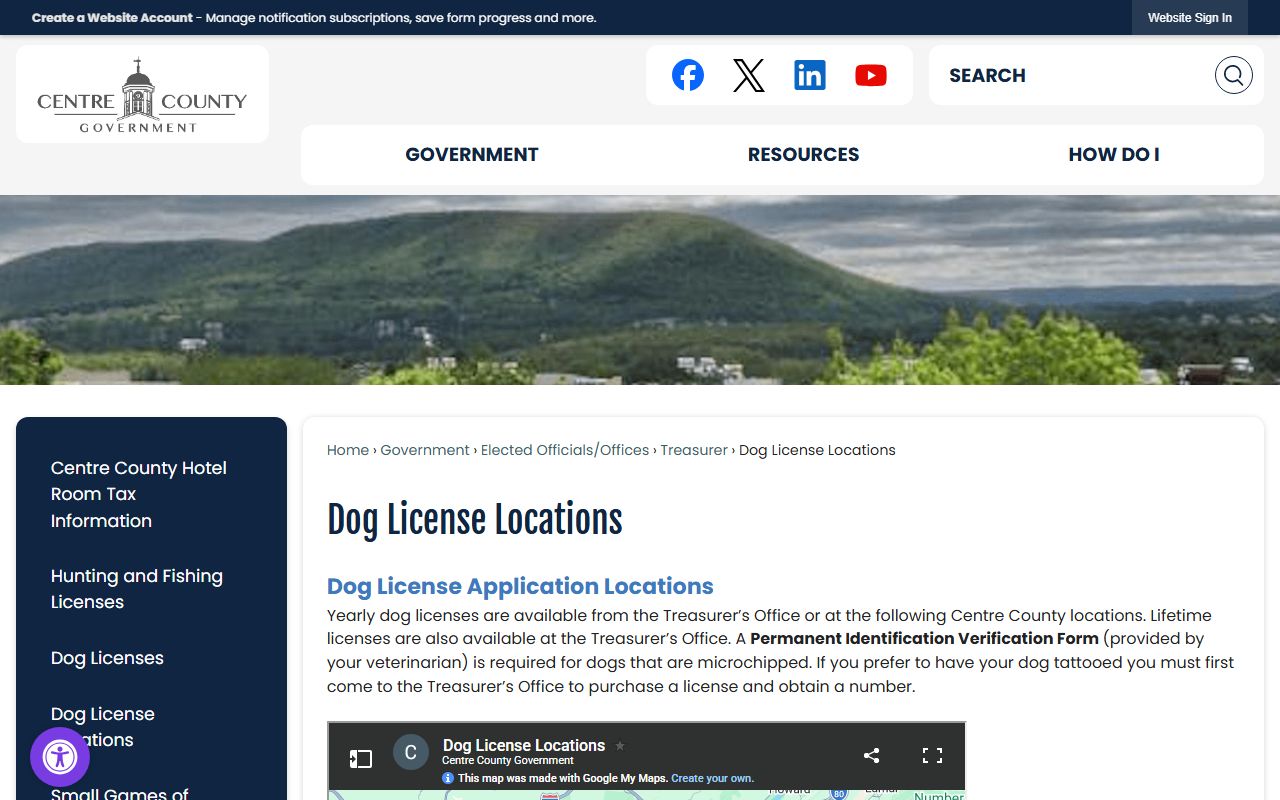Select Dog Licenses in the sidebar
The width and height of the screenshot is (1280, 800).
click(107, 658)
